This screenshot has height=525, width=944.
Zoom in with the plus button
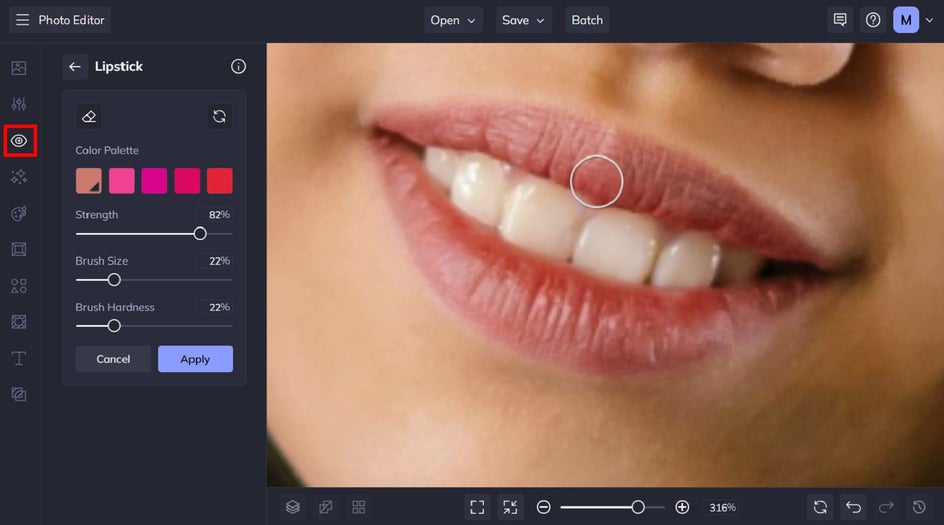[682, 508]
